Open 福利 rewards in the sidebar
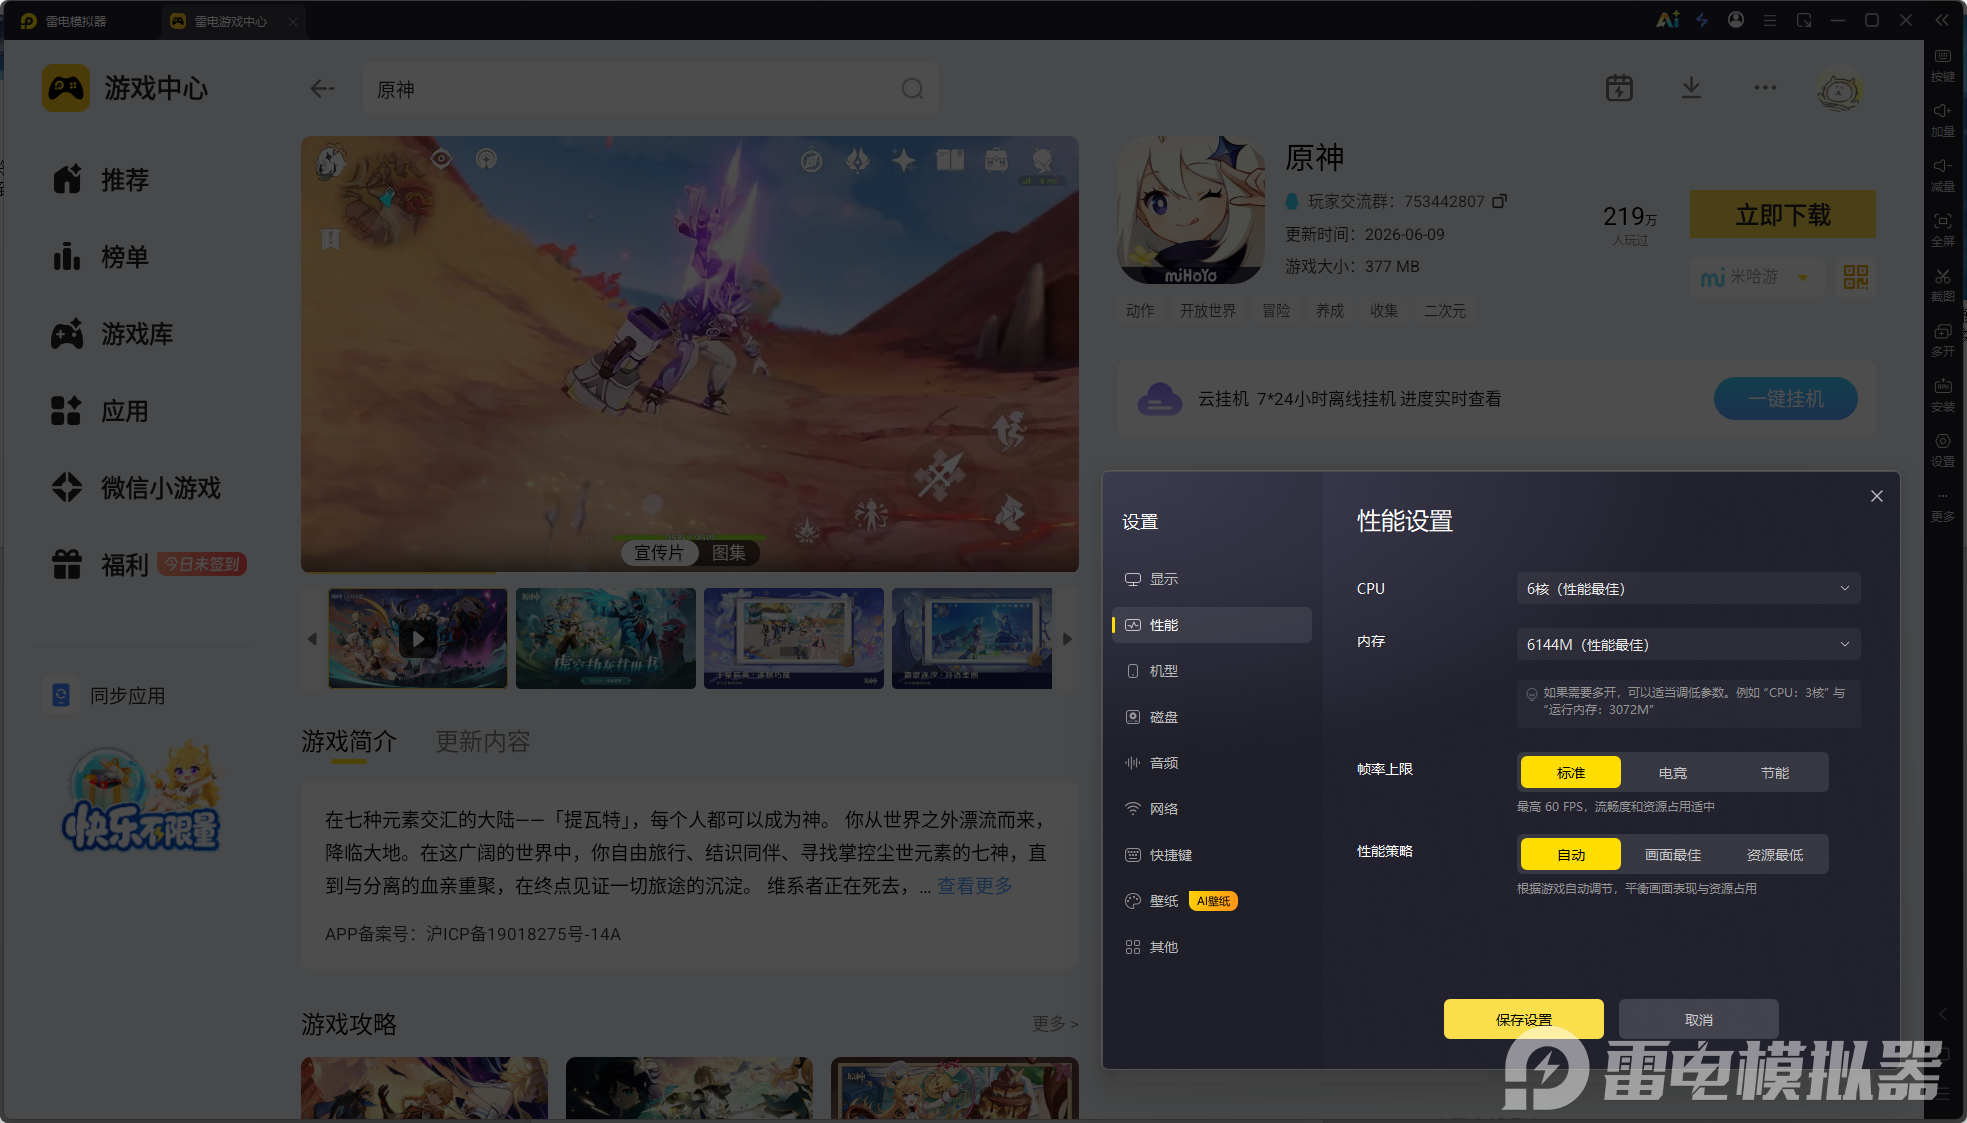Image resolution: width=1967 pixels, height=1123 pixels. click(147, 565)
